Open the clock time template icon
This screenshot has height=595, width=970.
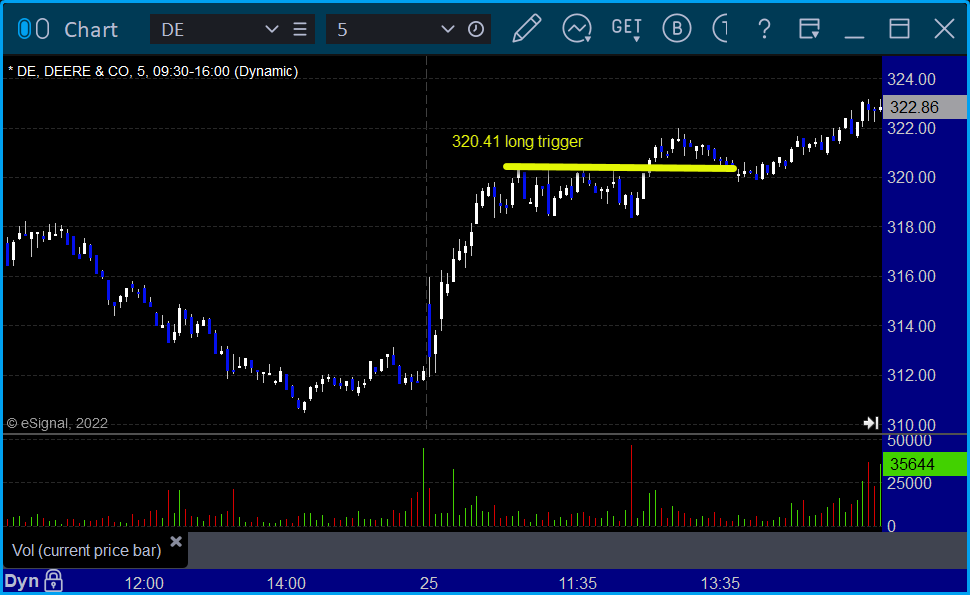[x=476, y=29]
